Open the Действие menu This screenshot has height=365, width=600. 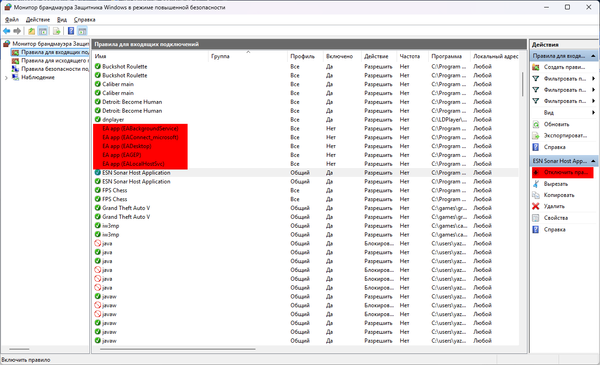point(38,20)
